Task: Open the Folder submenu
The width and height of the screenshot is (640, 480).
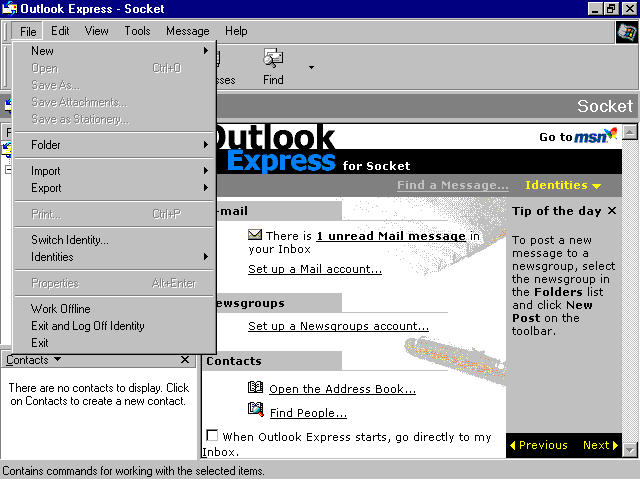Action: 114,145
